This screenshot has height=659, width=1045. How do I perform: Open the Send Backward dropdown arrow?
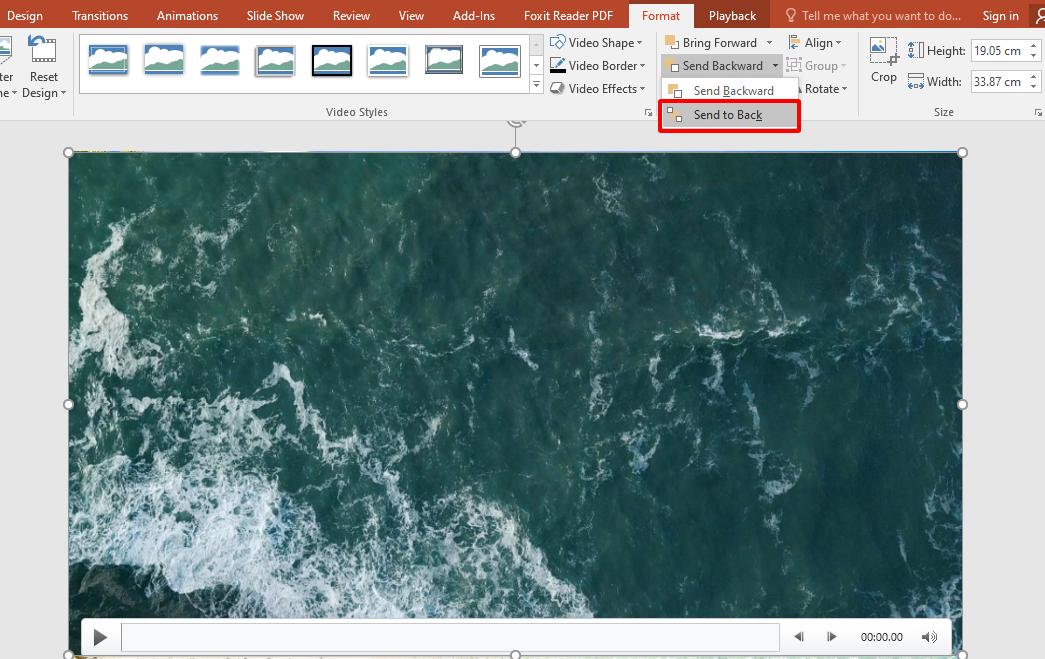(x=776, y=65)
